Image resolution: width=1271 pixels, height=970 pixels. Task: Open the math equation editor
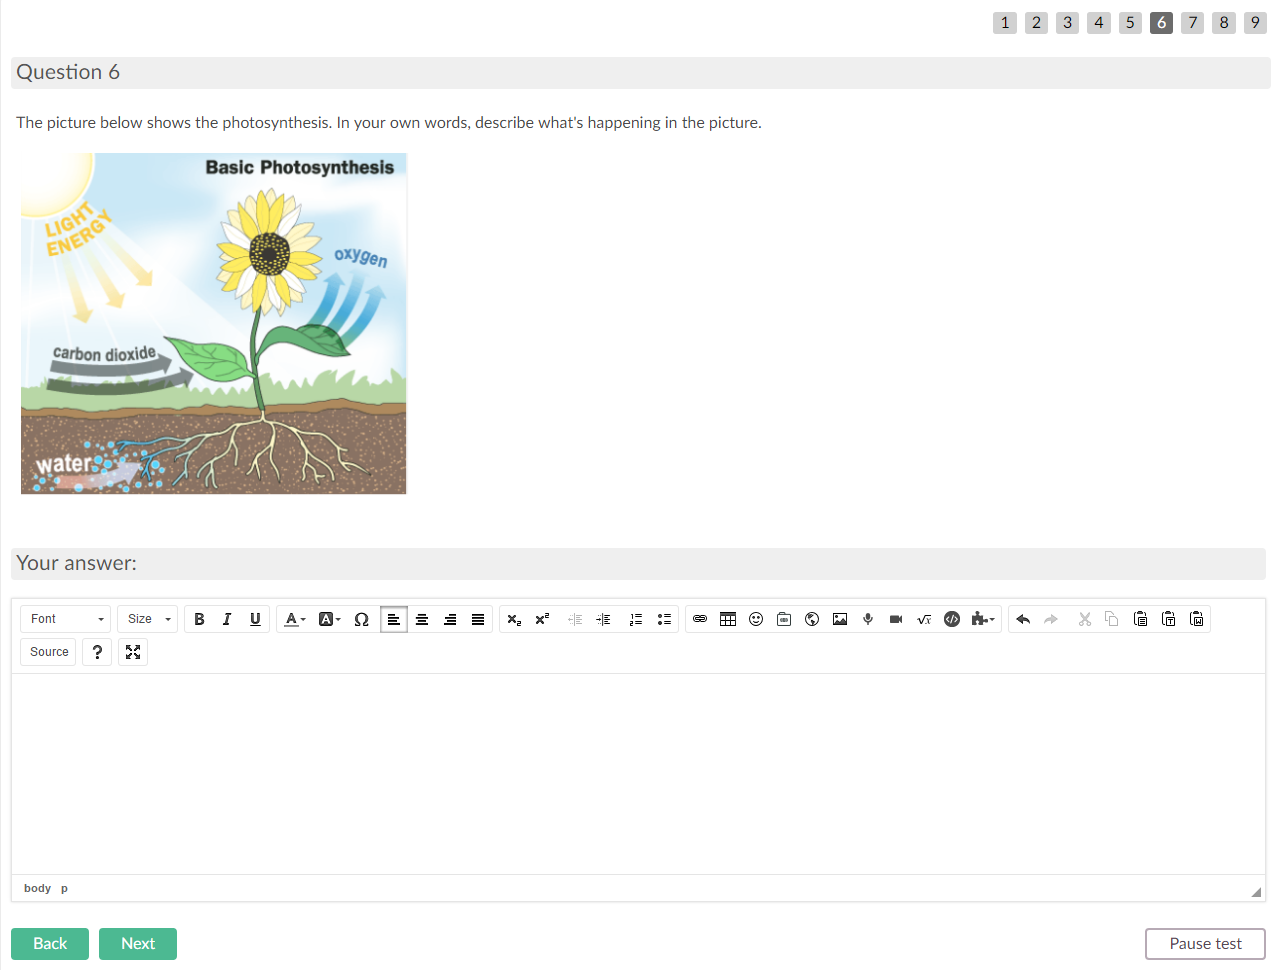point(924,619)
